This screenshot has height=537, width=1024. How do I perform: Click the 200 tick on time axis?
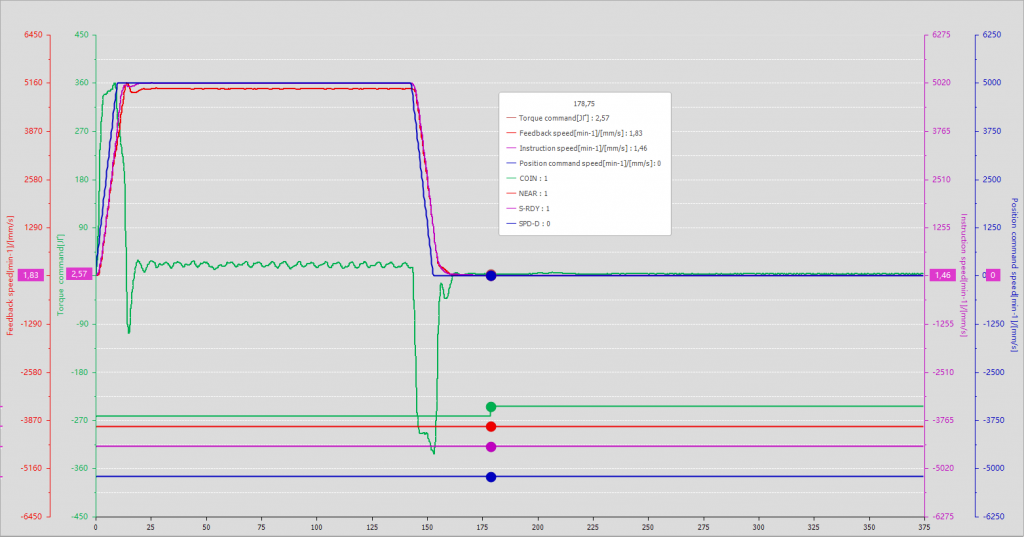click(x=538, y=525)
